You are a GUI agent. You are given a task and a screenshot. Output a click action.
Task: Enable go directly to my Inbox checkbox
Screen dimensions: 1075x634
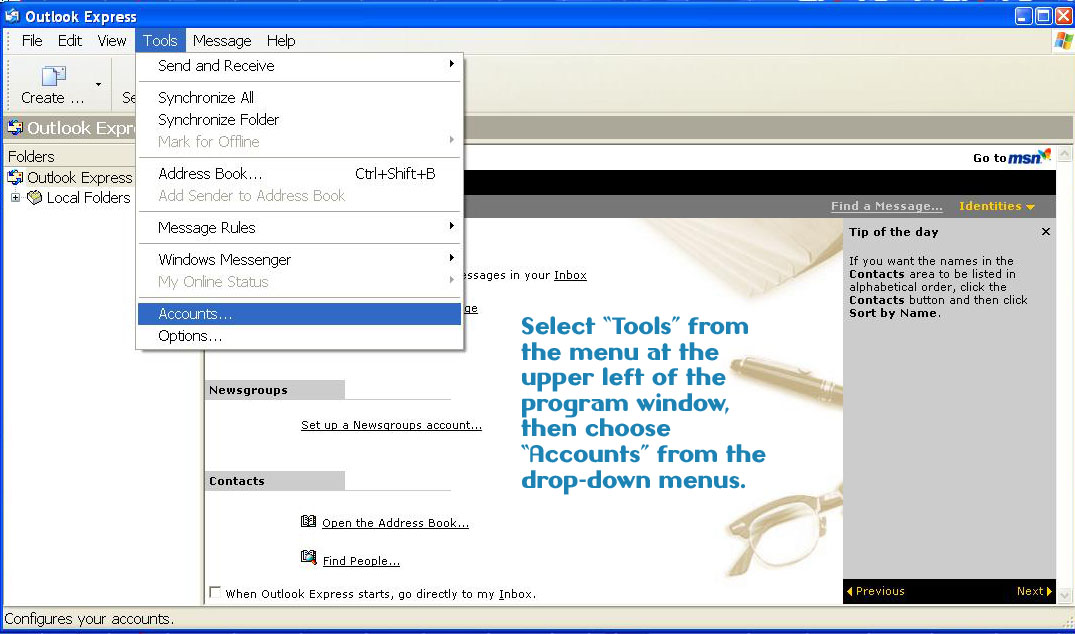coord(215,593)
